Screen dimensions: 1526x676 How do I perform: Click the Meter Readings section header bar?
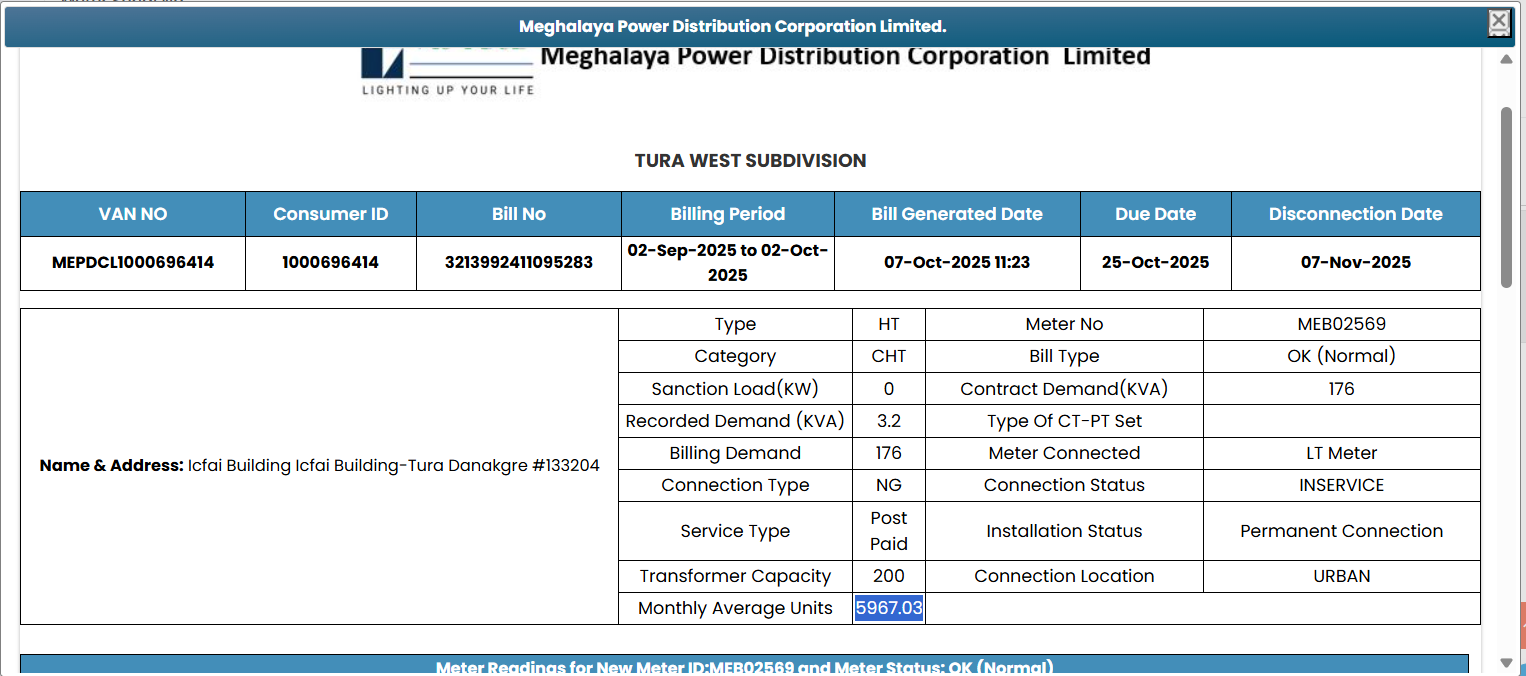pyautogui.click(x=744, y=666)
